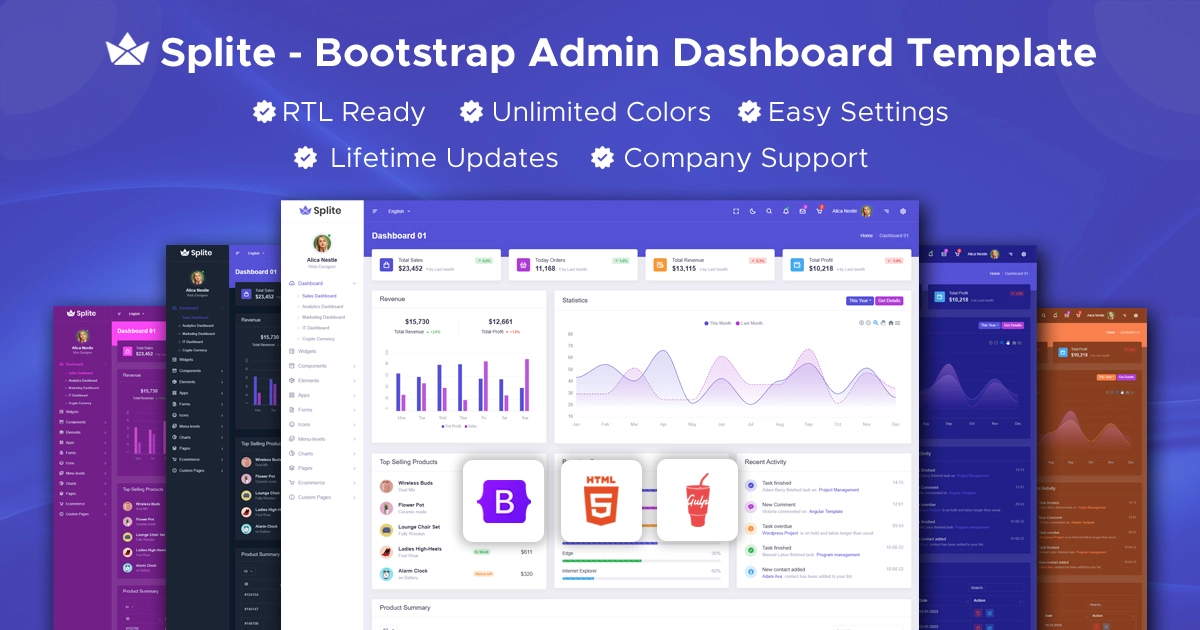Open hamburger menu icon on Statistics chart toolbar
The height and width of the screenshot is (630, 1200).
click(x=897, y=323)
